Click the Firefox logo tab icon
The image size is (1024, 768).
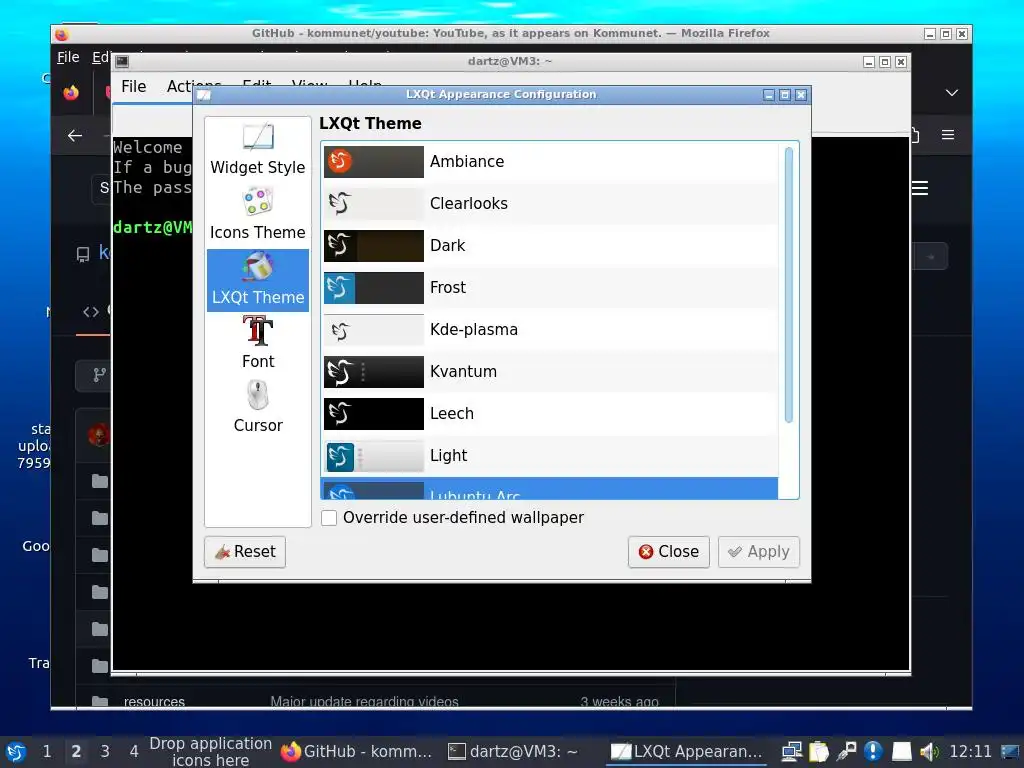(71, 93)
